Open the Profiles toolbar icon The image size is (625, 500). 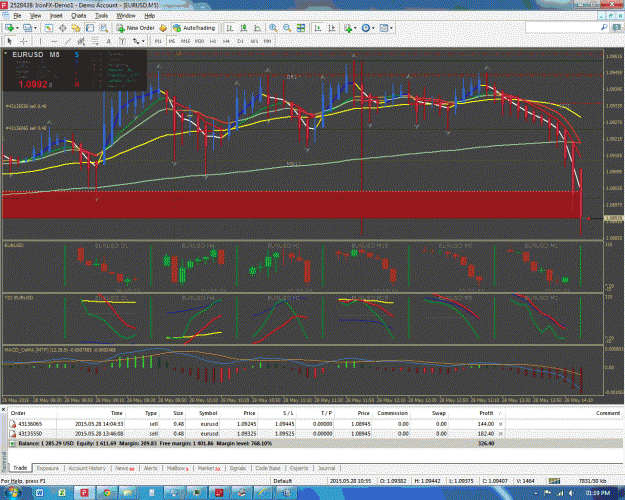tap(27, 28)
